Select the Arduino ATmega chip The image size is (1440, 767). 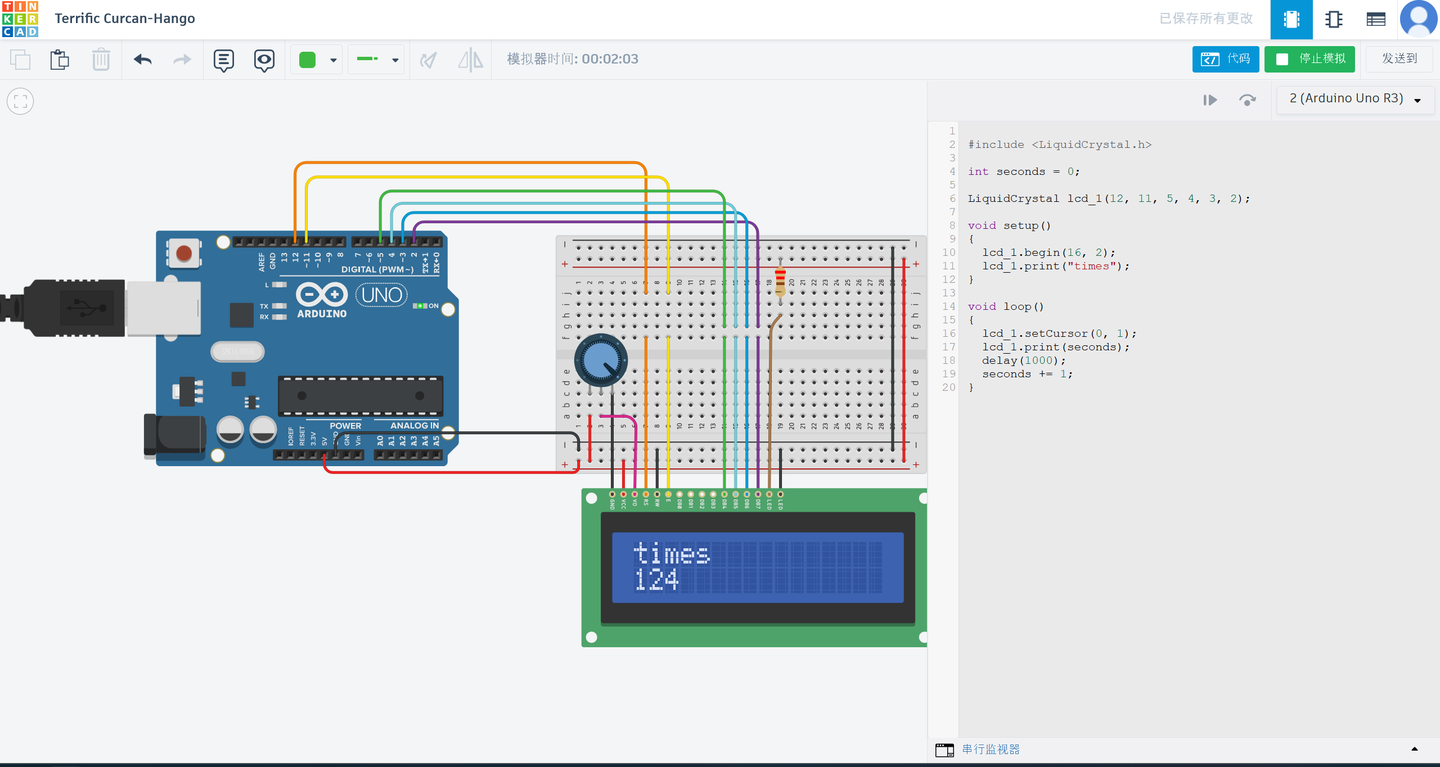point(360,396)
